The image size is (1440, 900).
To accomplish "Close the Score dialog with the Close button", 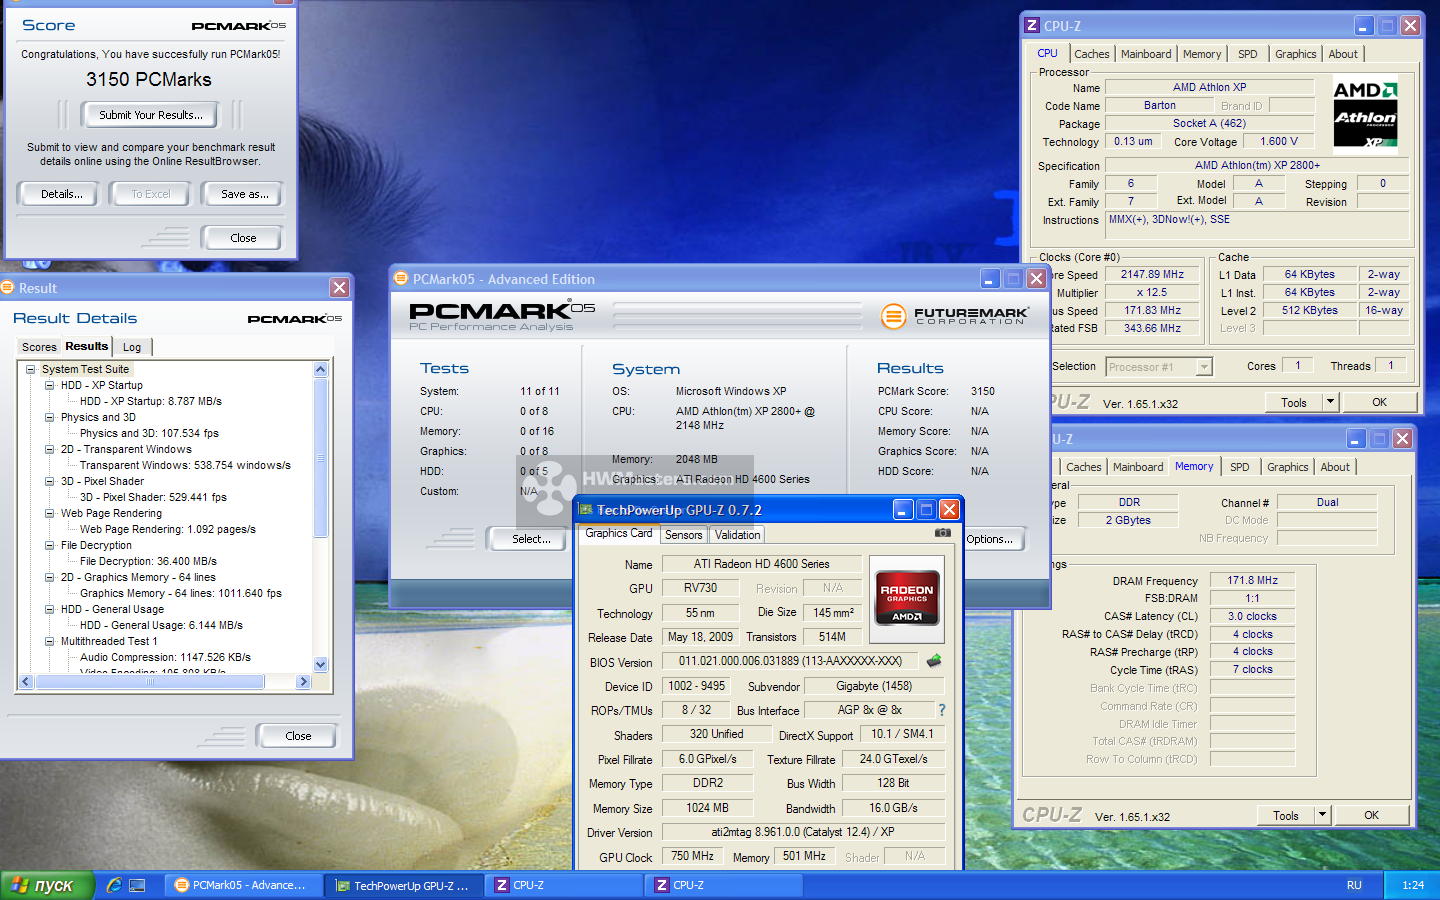I will pos(243,238).
